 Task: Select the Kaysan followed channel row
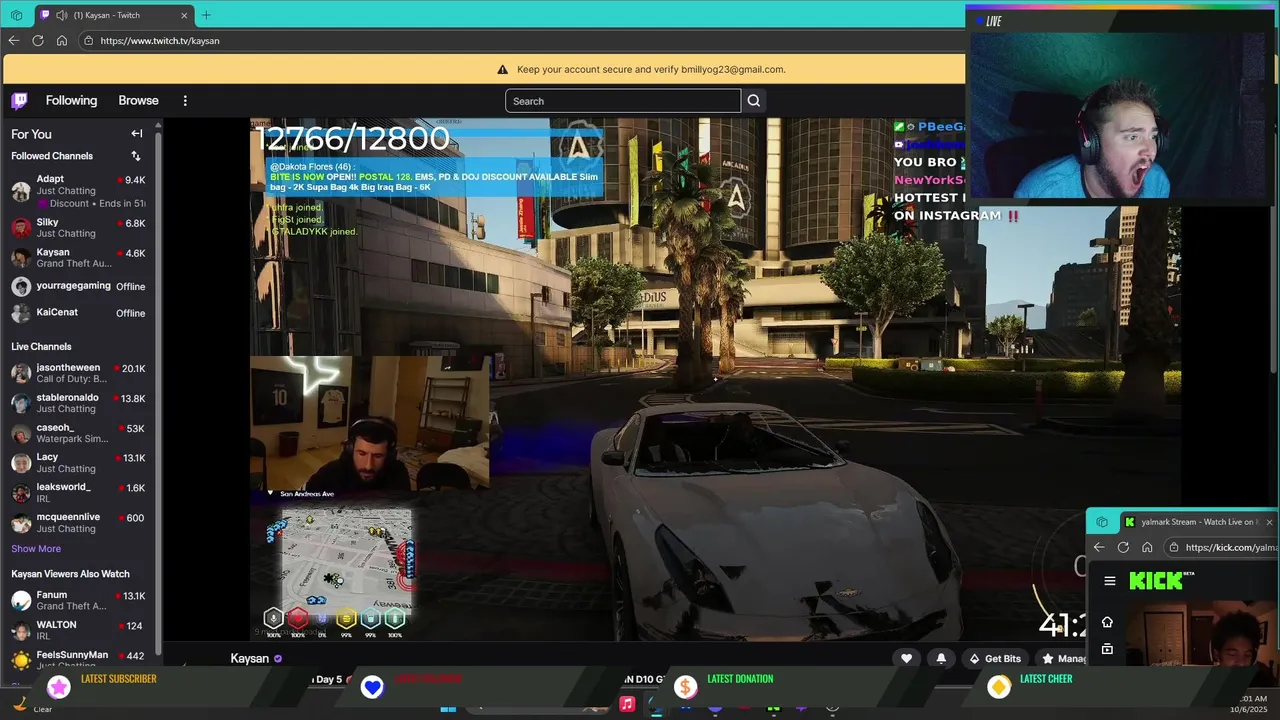pos(78,258)
